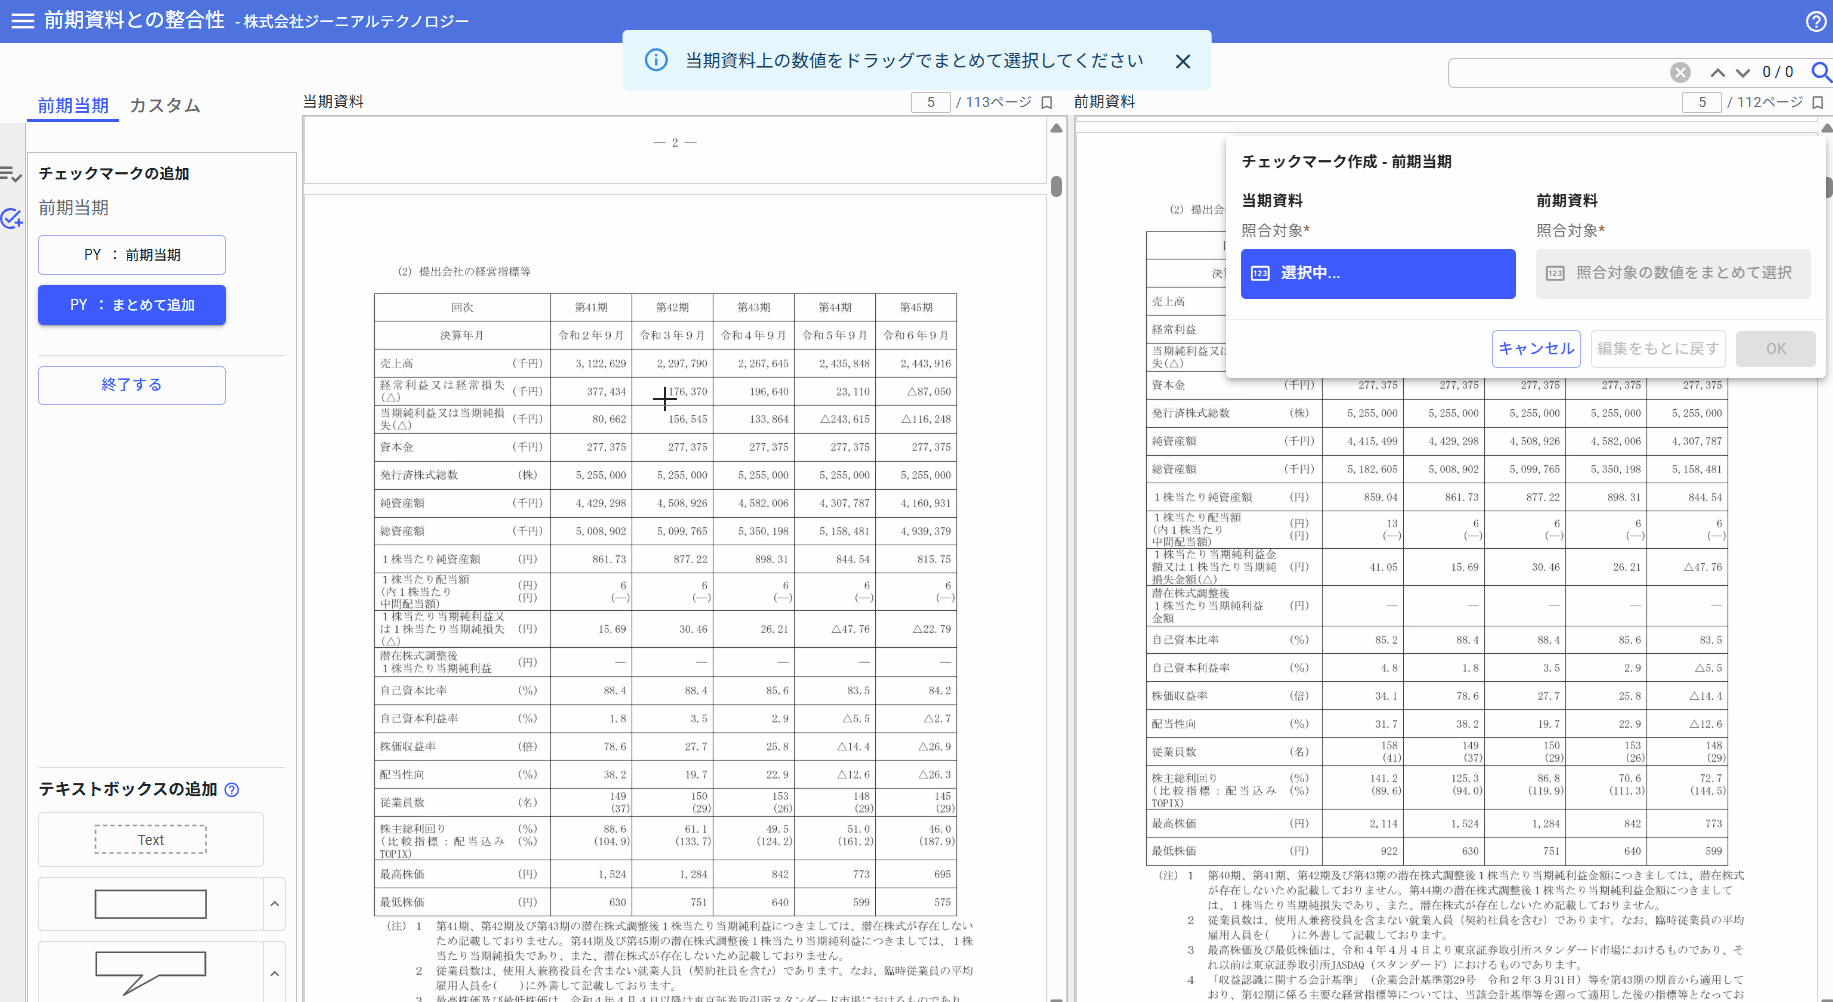Click 4,939,379 in 総資産額 row

click(x=925, y=532)
